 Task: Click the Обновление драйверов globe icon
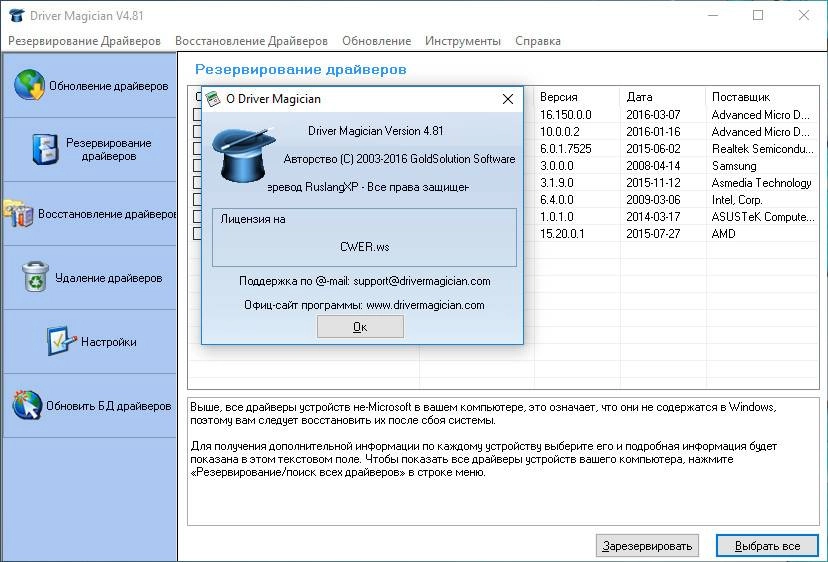30,85
